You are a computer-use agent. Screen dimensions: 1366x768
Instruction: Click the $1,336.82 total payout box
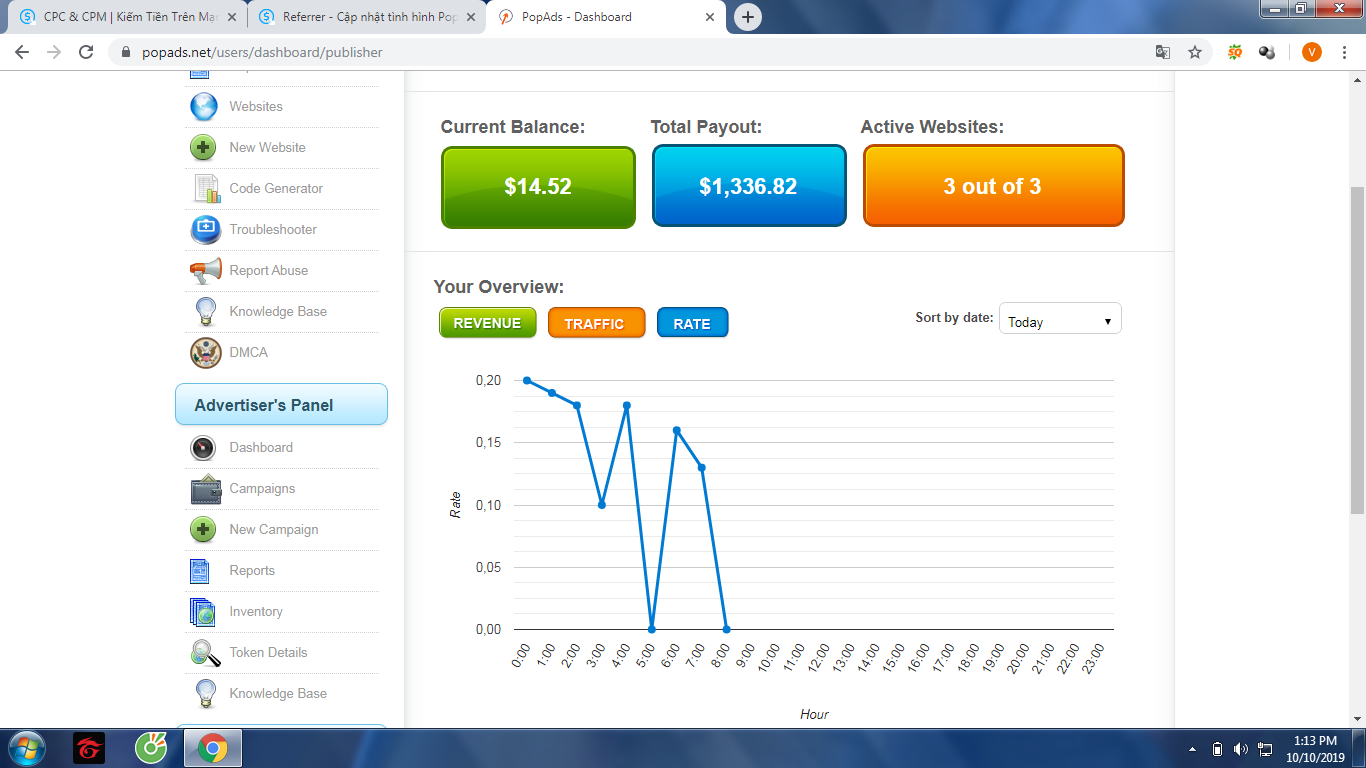point(749,187)
